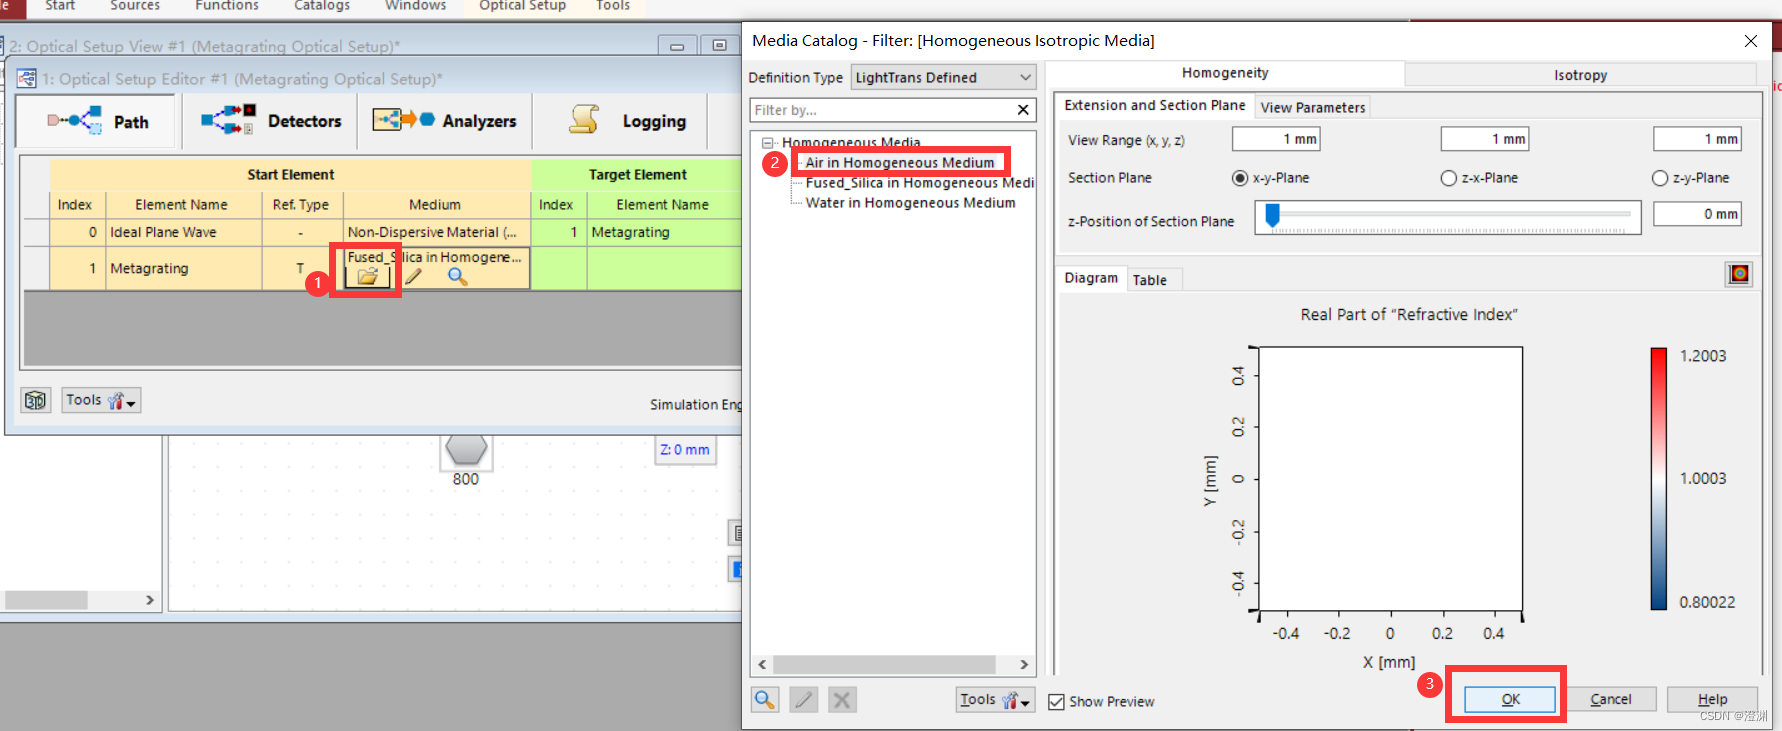The image size is (1782, 731).
Task: Open the Tools dropdown in the Optical Setup Editor
Action: coord(101,400)
